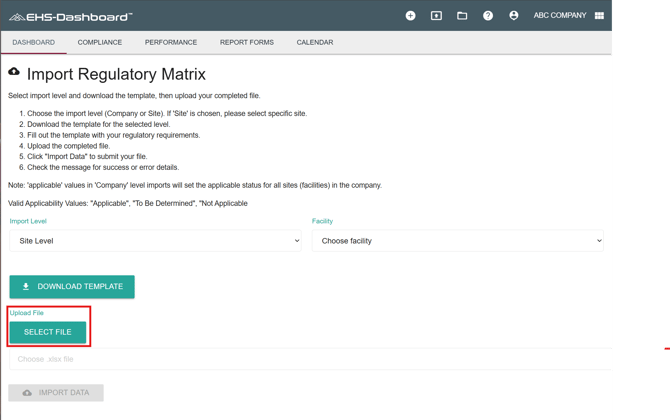Click the upload box icon in header
Image resolution: width=670 pixels, height=420 pixels.
coord(436,16)
